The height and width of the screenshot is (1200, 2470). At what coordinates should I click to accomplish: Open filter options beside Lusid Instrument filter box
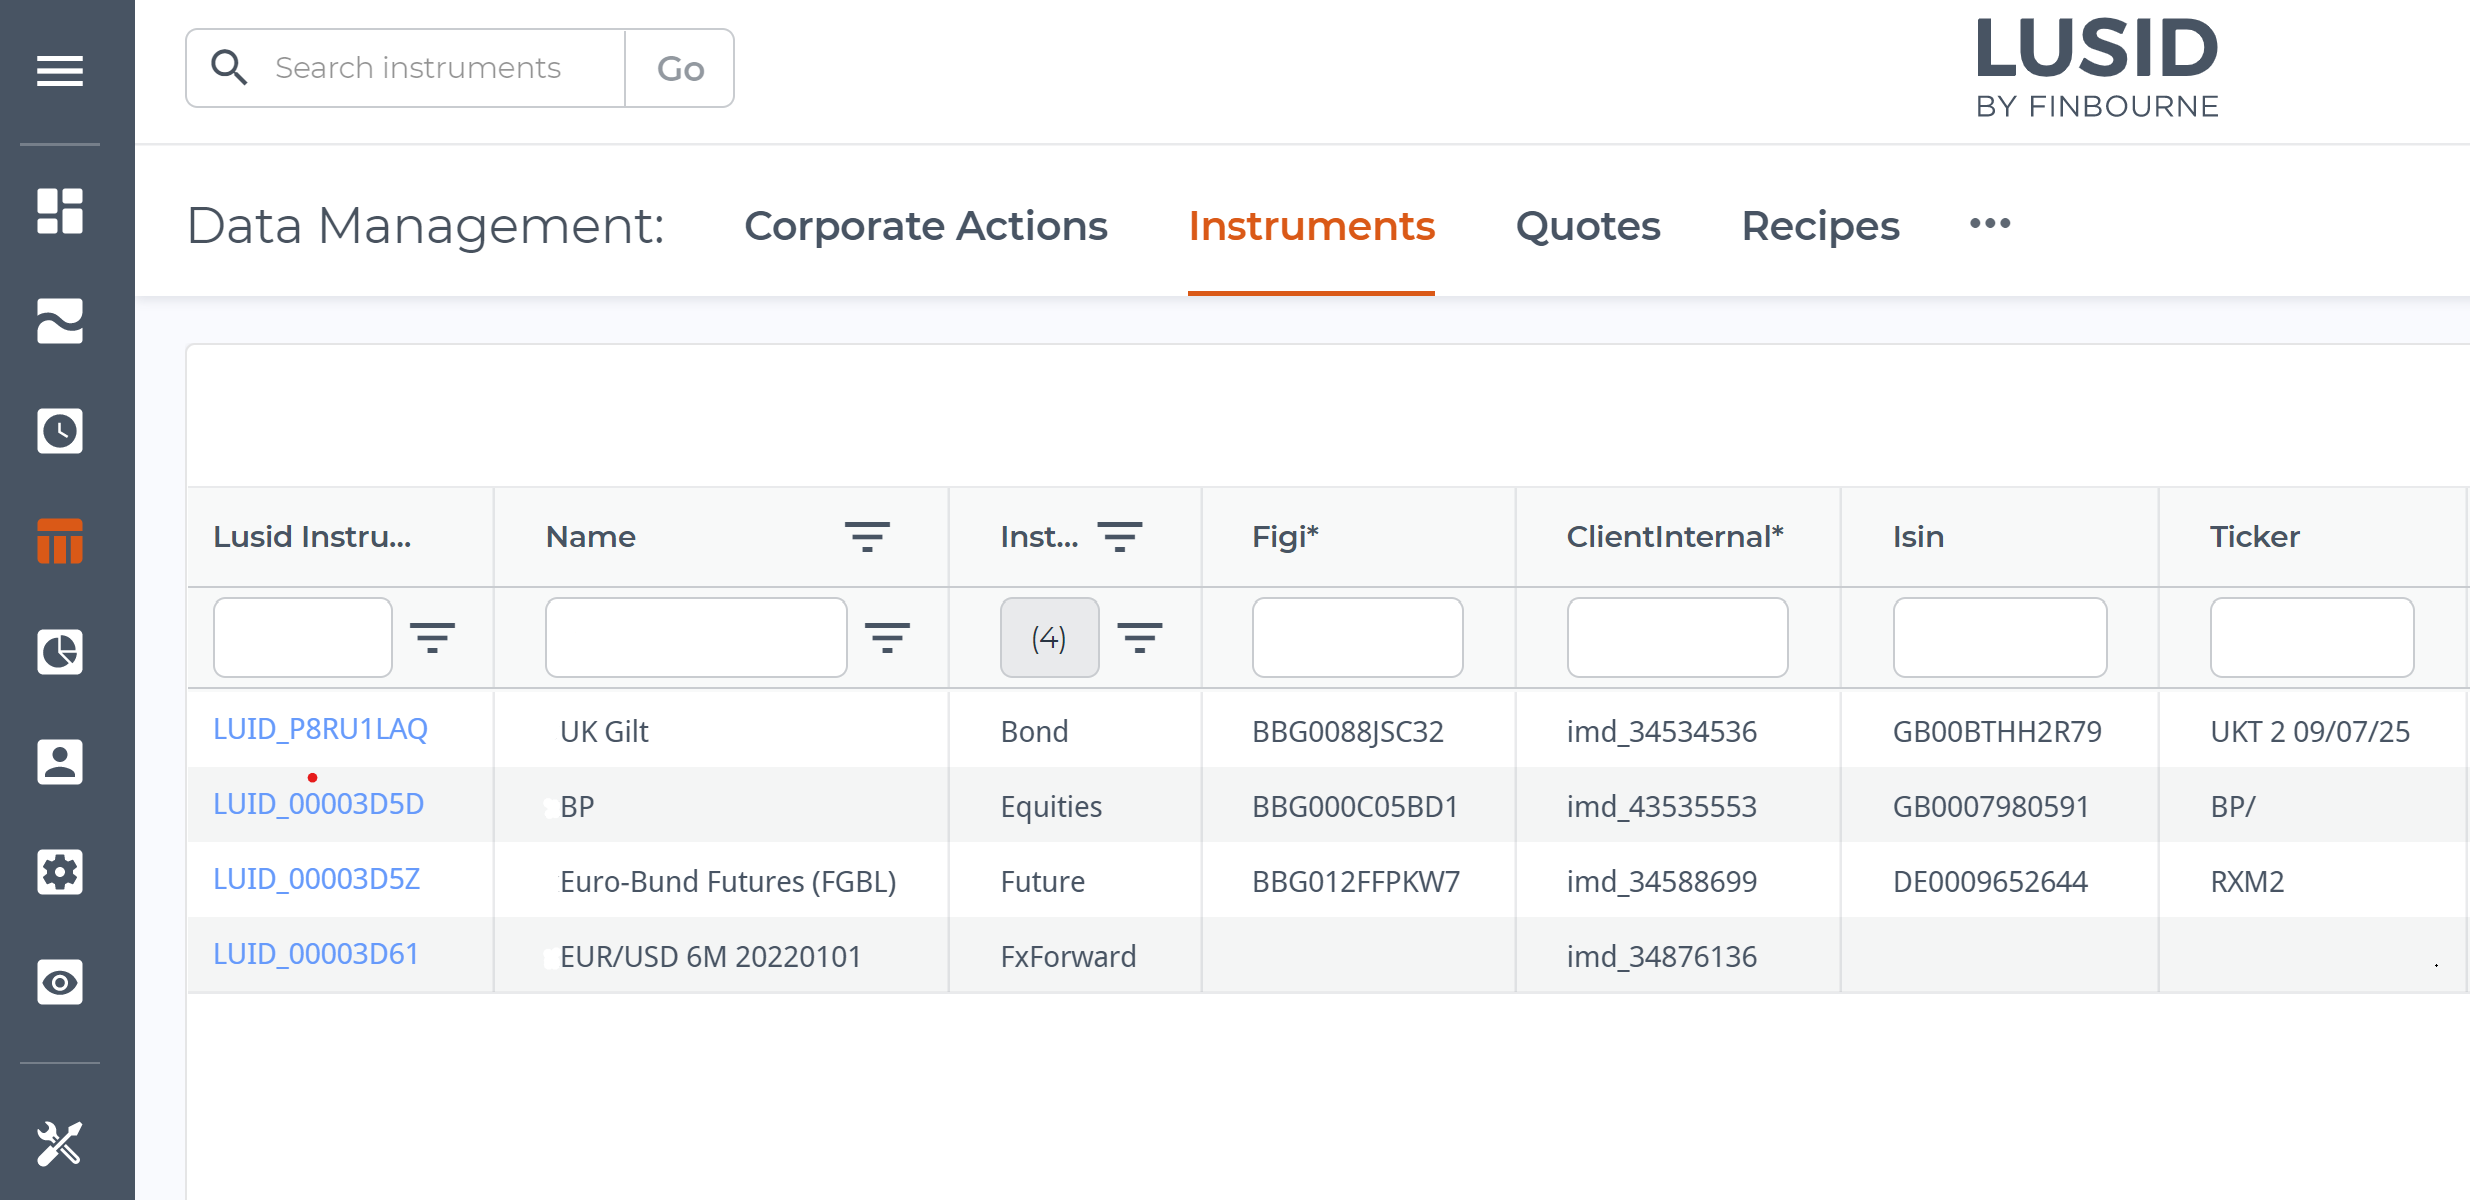pos(432,637)
